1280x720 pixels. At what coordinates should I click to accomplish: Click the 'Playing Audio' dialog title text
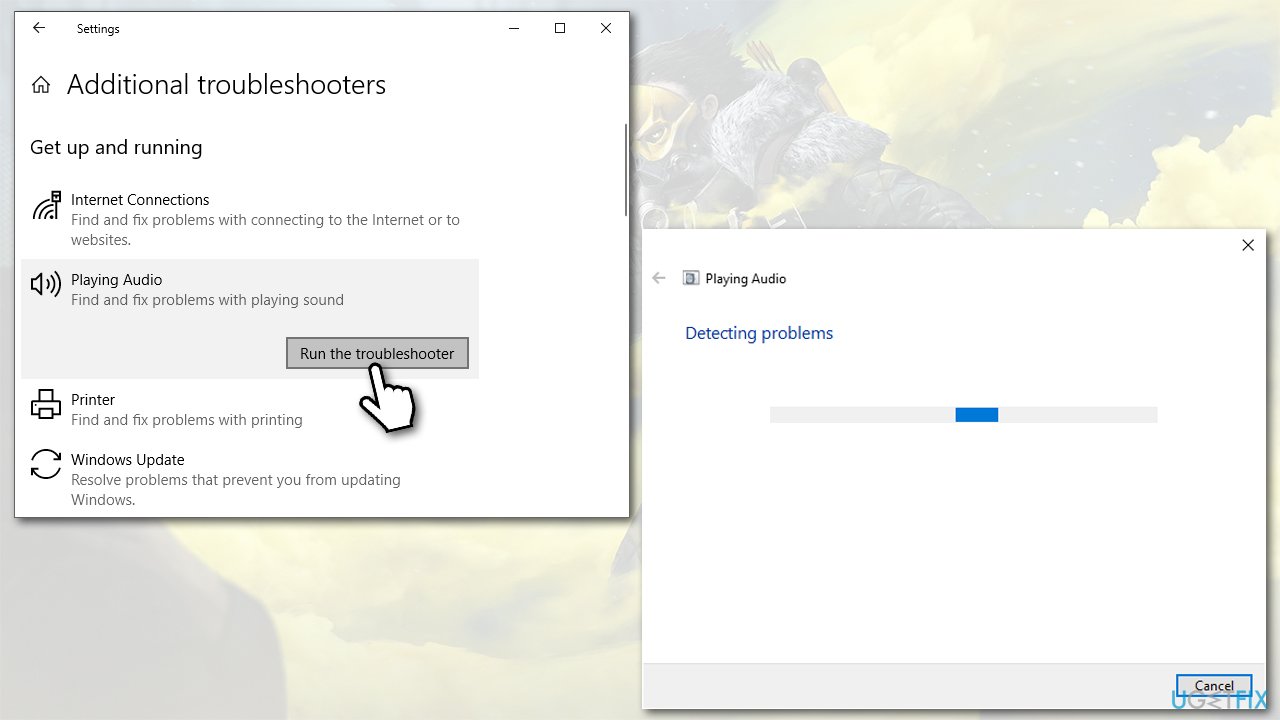click(746, 279)
